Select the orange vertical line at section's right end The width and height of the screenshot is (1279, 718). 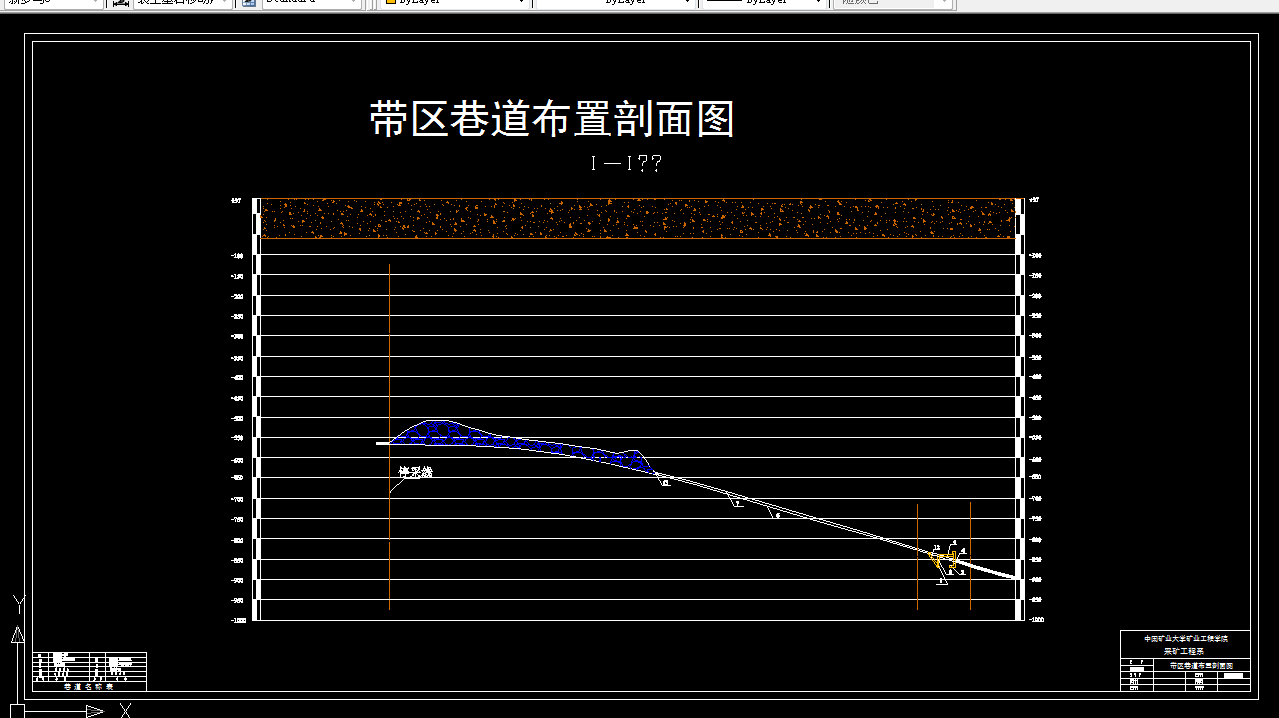(x=970, y=556)
